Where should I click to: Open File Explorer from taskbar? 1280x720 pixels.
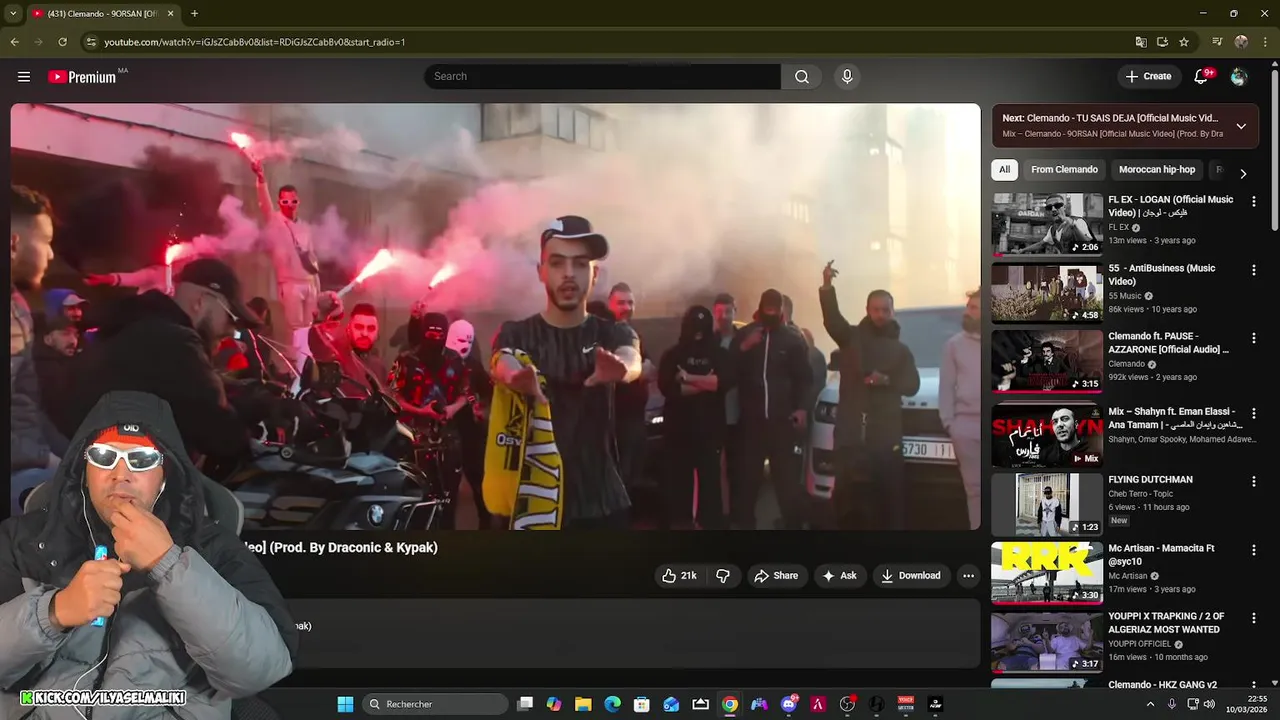[583, 704]
